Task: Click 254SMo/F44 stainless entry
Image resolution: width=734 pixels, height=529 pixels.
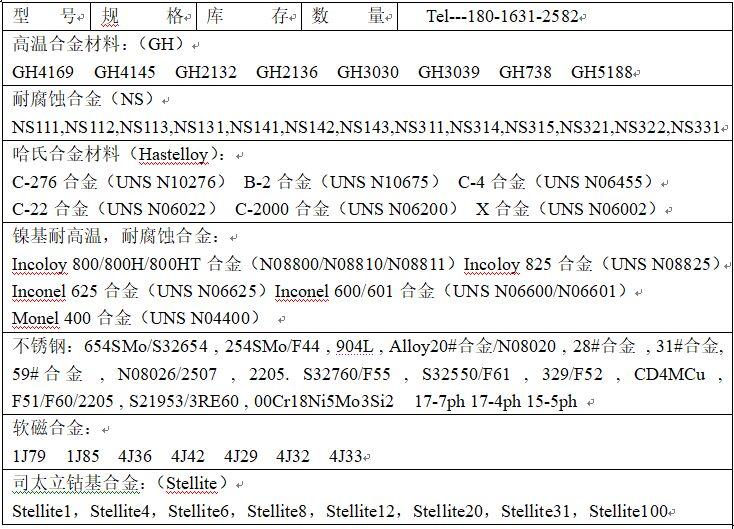Action: pos(272,346)
